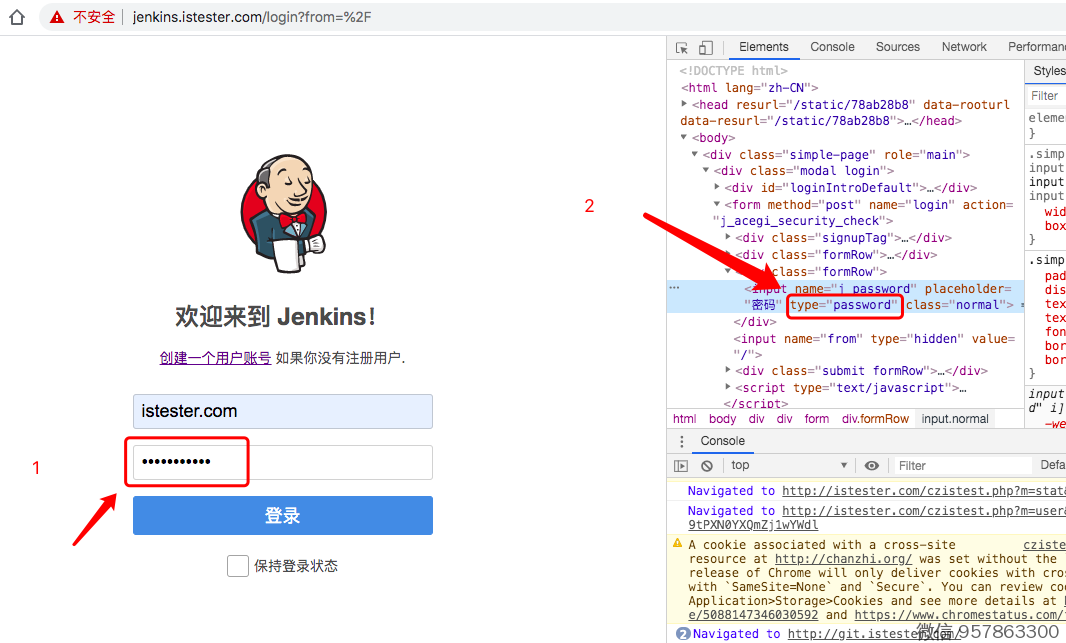Show the console sidebar icon
The height and width of the screenshot is (643, 1066).
pyautogui.click(x=681, y=466)
